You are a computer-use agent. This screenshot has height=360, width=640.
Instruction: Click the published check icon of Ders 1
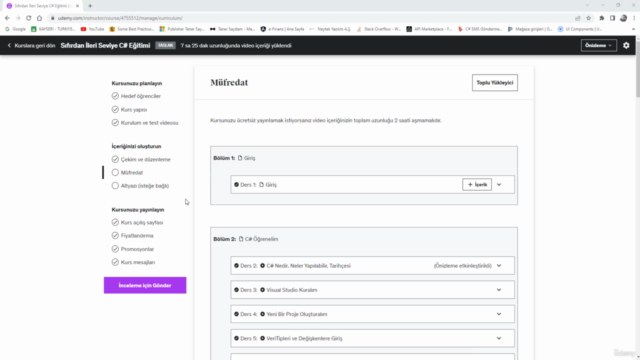click(x=236, y=184)
